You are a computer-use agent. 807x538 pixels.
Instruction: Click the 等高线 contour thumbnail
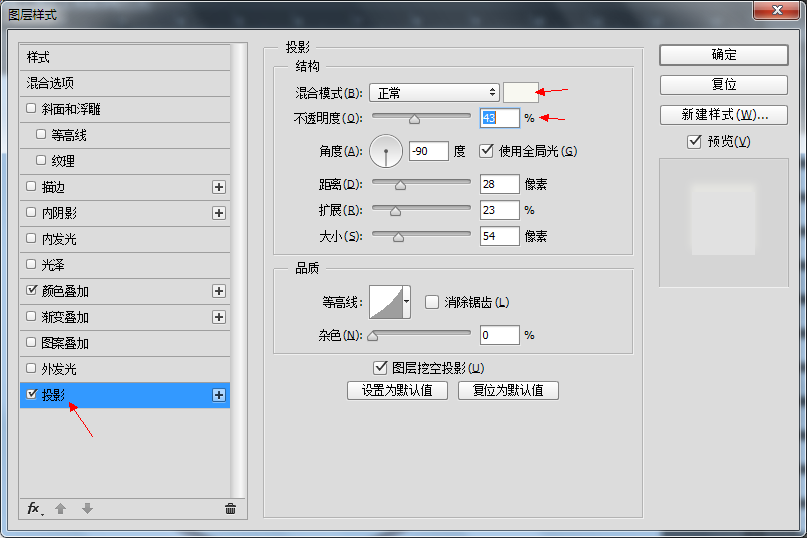[386, 302]
